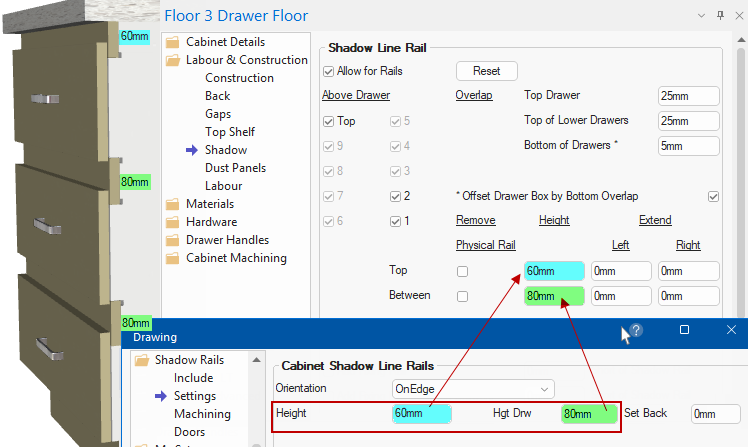The height and width of the screenshot is (447, 748).
Task: Click the help question mark icon
Action: point(636,330)
